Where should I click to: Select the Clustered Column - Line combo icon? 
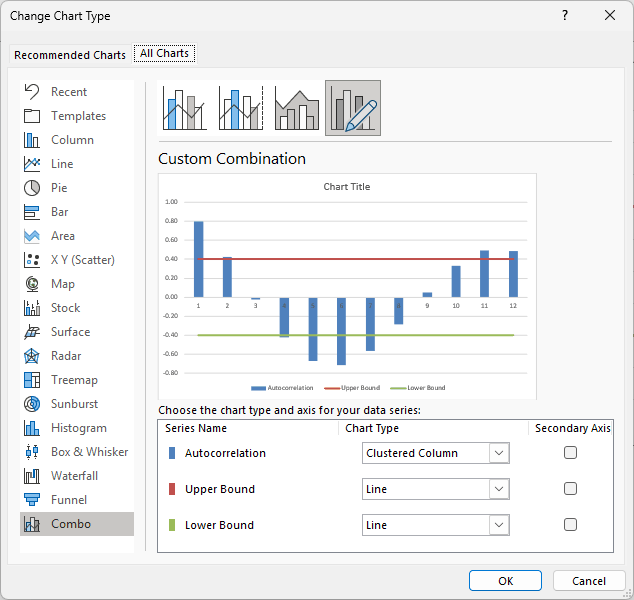pyautogui.click(x=185, y=108)
